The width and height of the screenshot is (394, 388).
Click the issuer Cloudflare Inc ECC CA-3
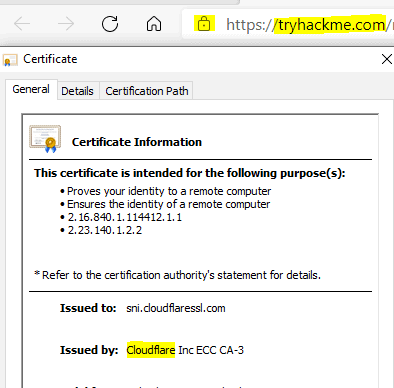point(185,350)
